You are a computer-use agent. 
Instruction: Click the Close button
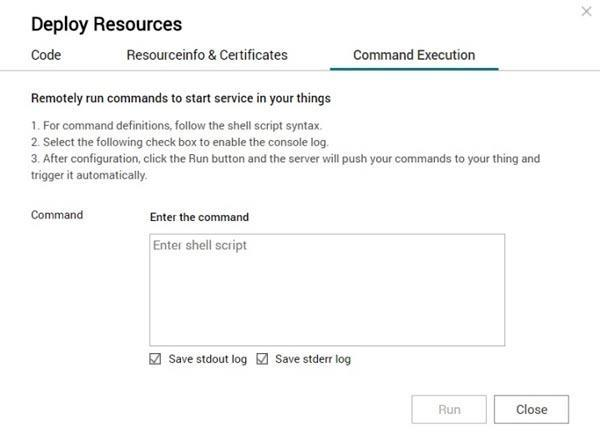[532, 409]
